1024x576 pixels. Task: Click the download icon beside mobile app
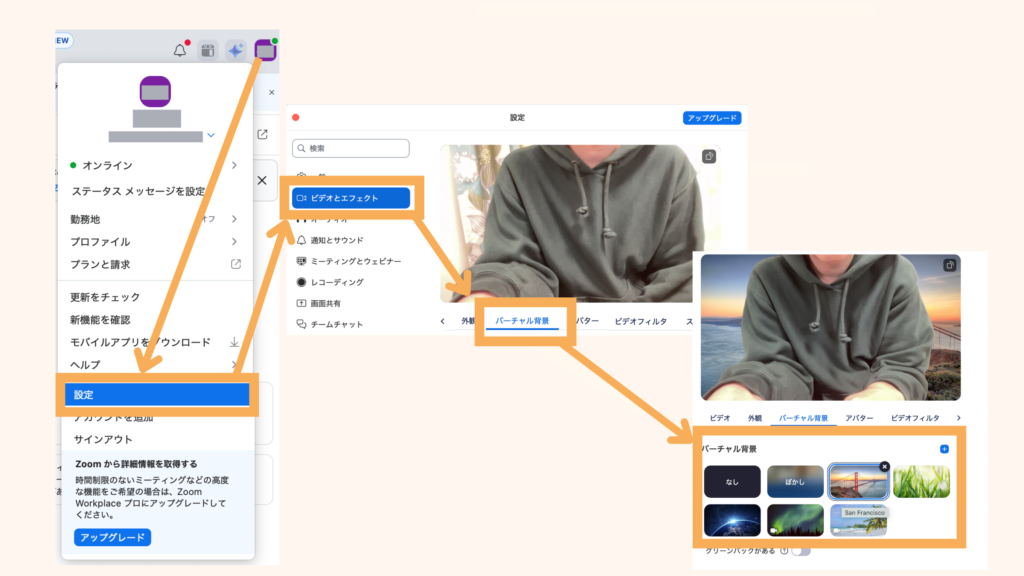pyautogui.click(x=235, y=342)
